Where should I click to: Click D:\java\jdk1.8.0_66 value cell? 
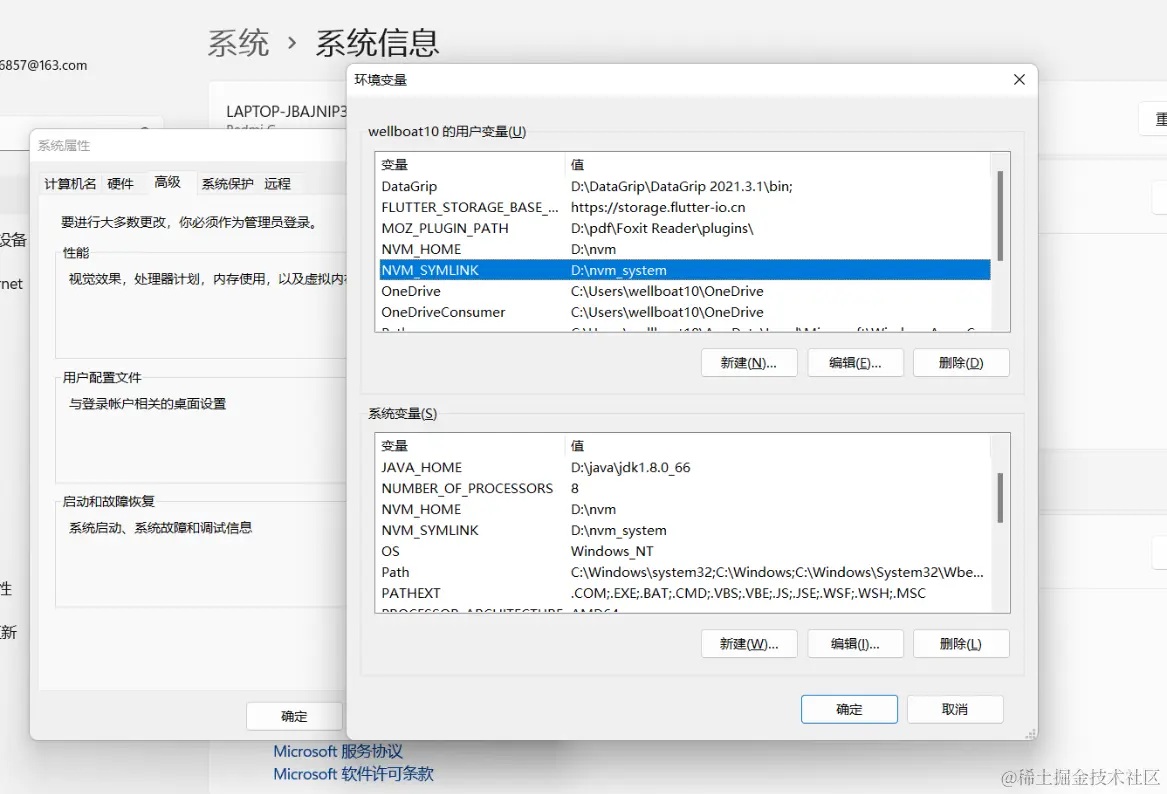pos(630,467)
